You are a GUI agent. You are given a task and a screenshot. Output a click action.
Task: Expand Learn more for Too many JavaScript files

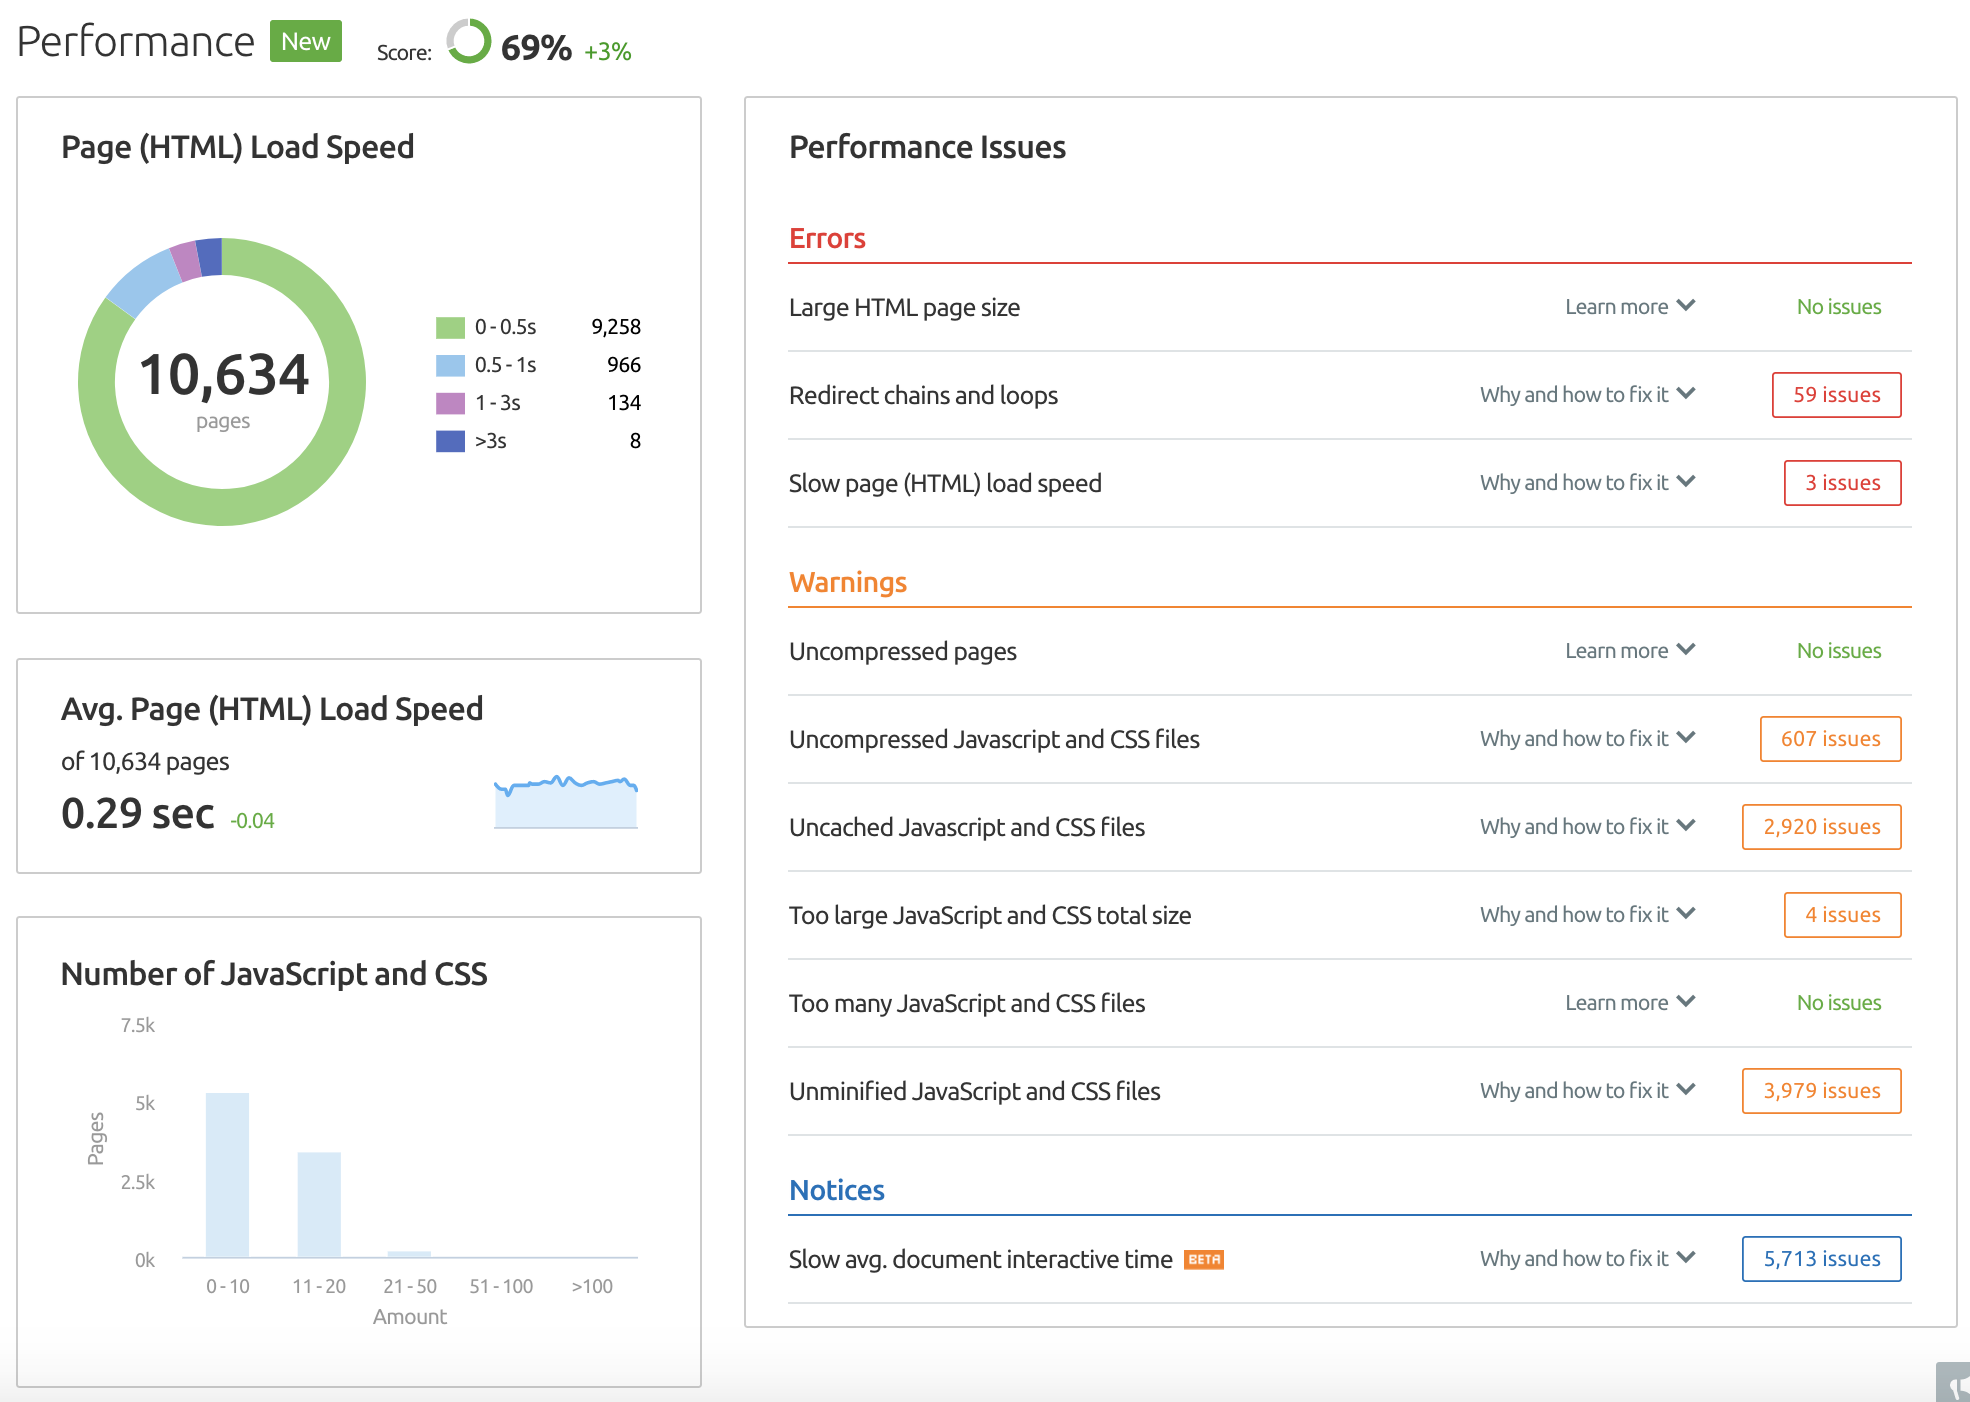pos(1630,1002)
